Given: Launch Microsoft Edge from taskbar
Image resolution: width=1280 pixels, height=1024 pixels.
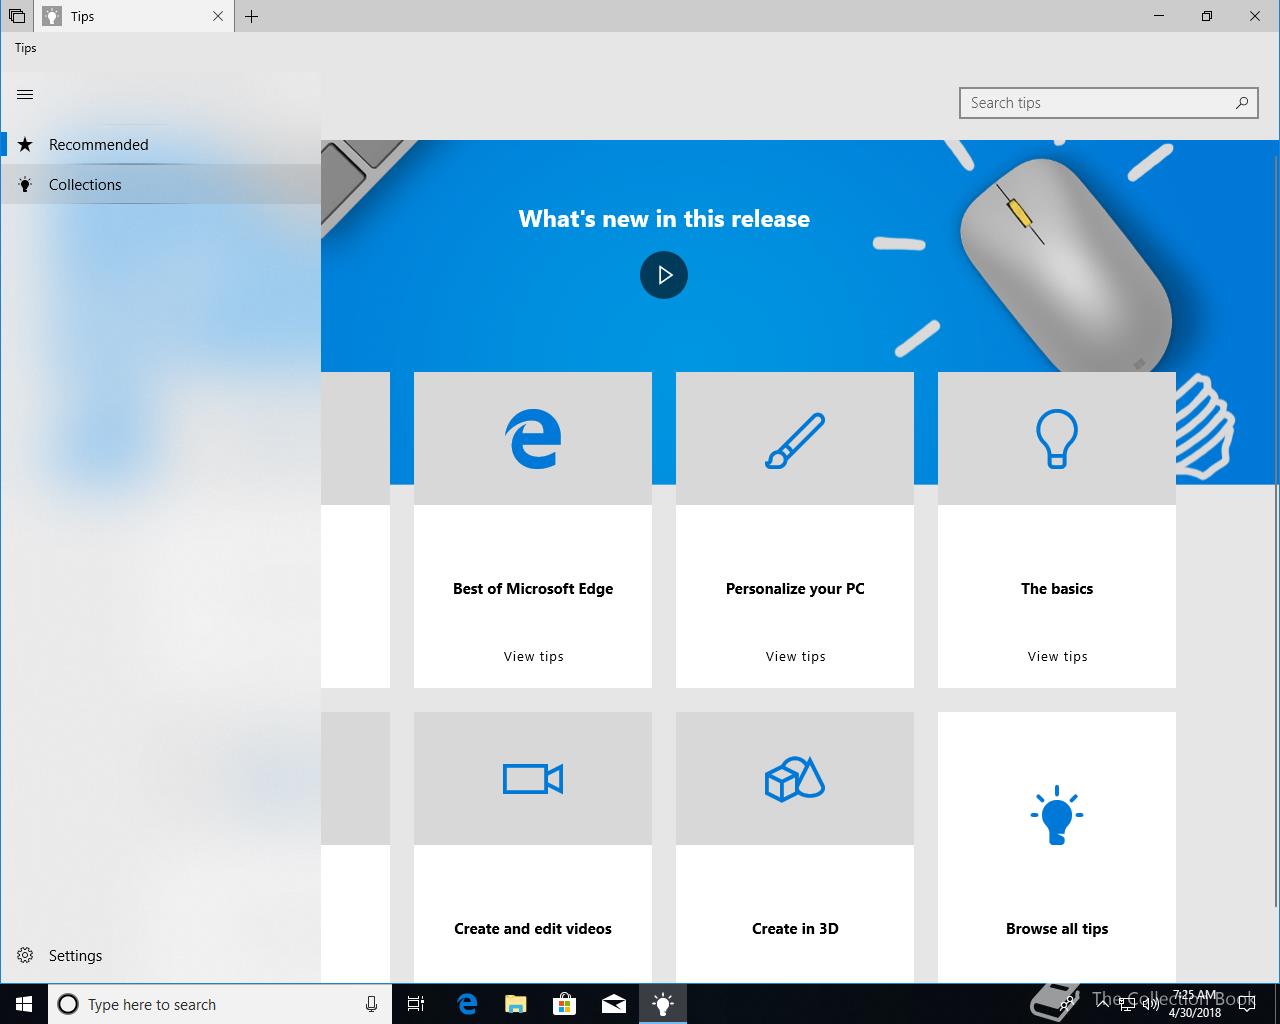Looking at the screenshot, I should tap(467, 1004).
